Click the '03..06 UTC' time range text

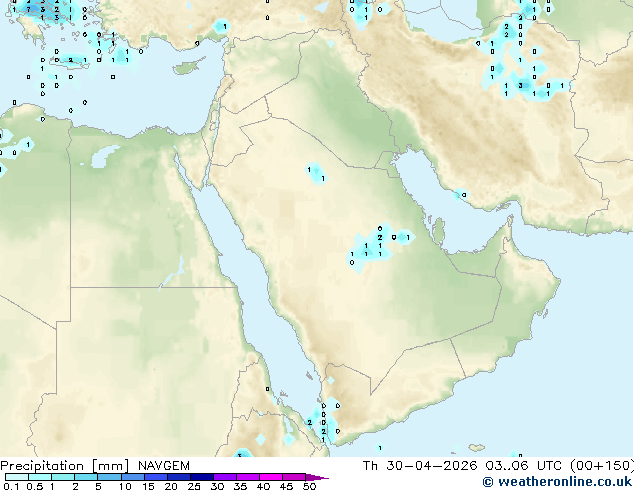(524, 466)
